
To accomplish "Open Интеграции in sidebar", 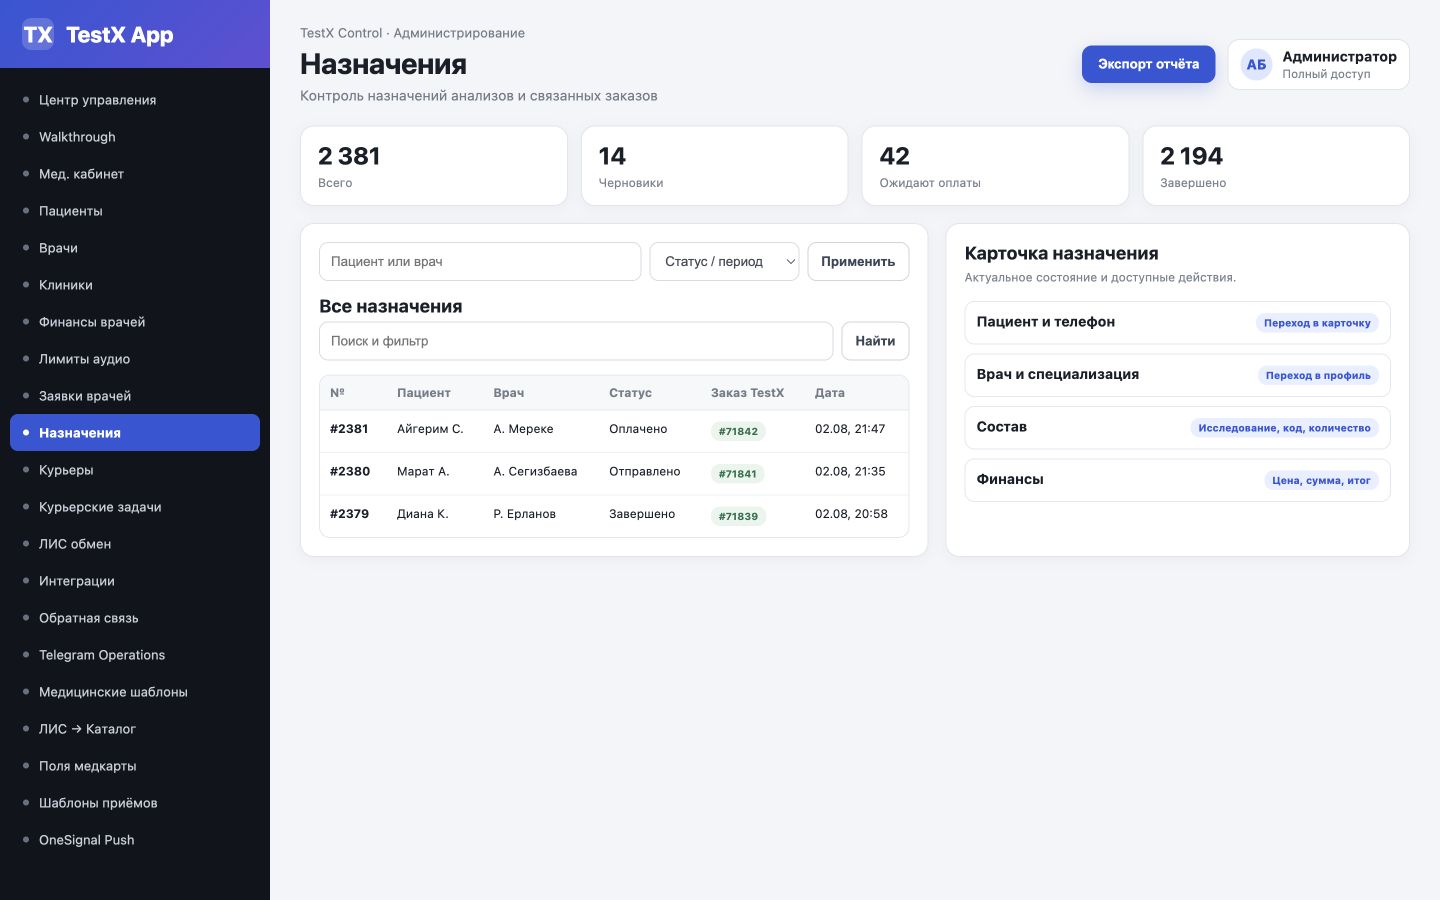I will (135, 581).
